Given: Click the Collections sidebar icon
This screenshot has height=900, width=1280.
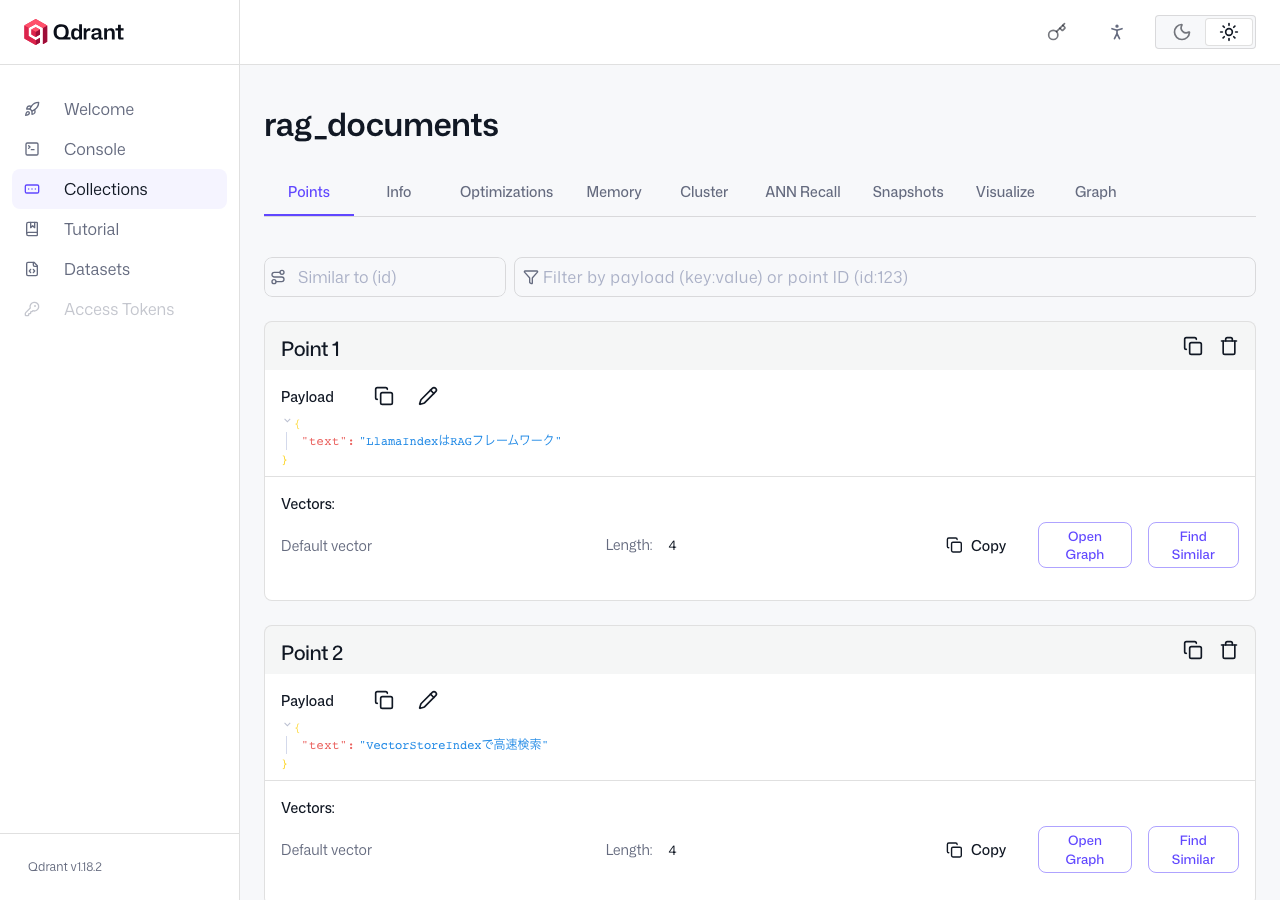Looking at the screenshot, I should (32, 189).
